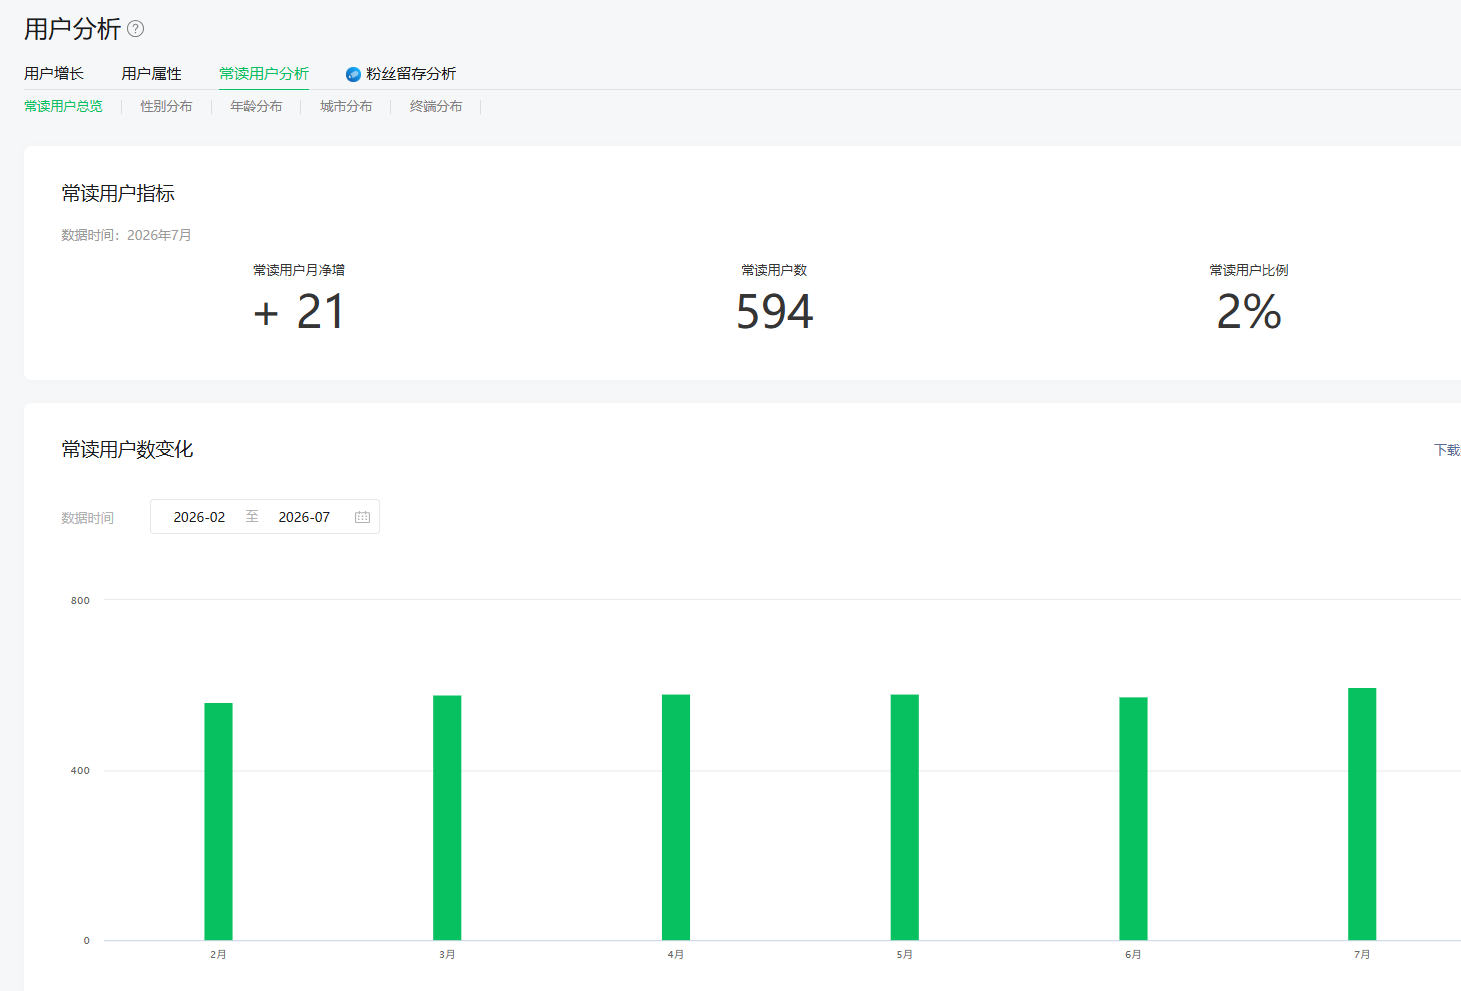Open the 性别分布 sub-tab
The width and height of the screenshot is (1461, 991).
(166, 106)
